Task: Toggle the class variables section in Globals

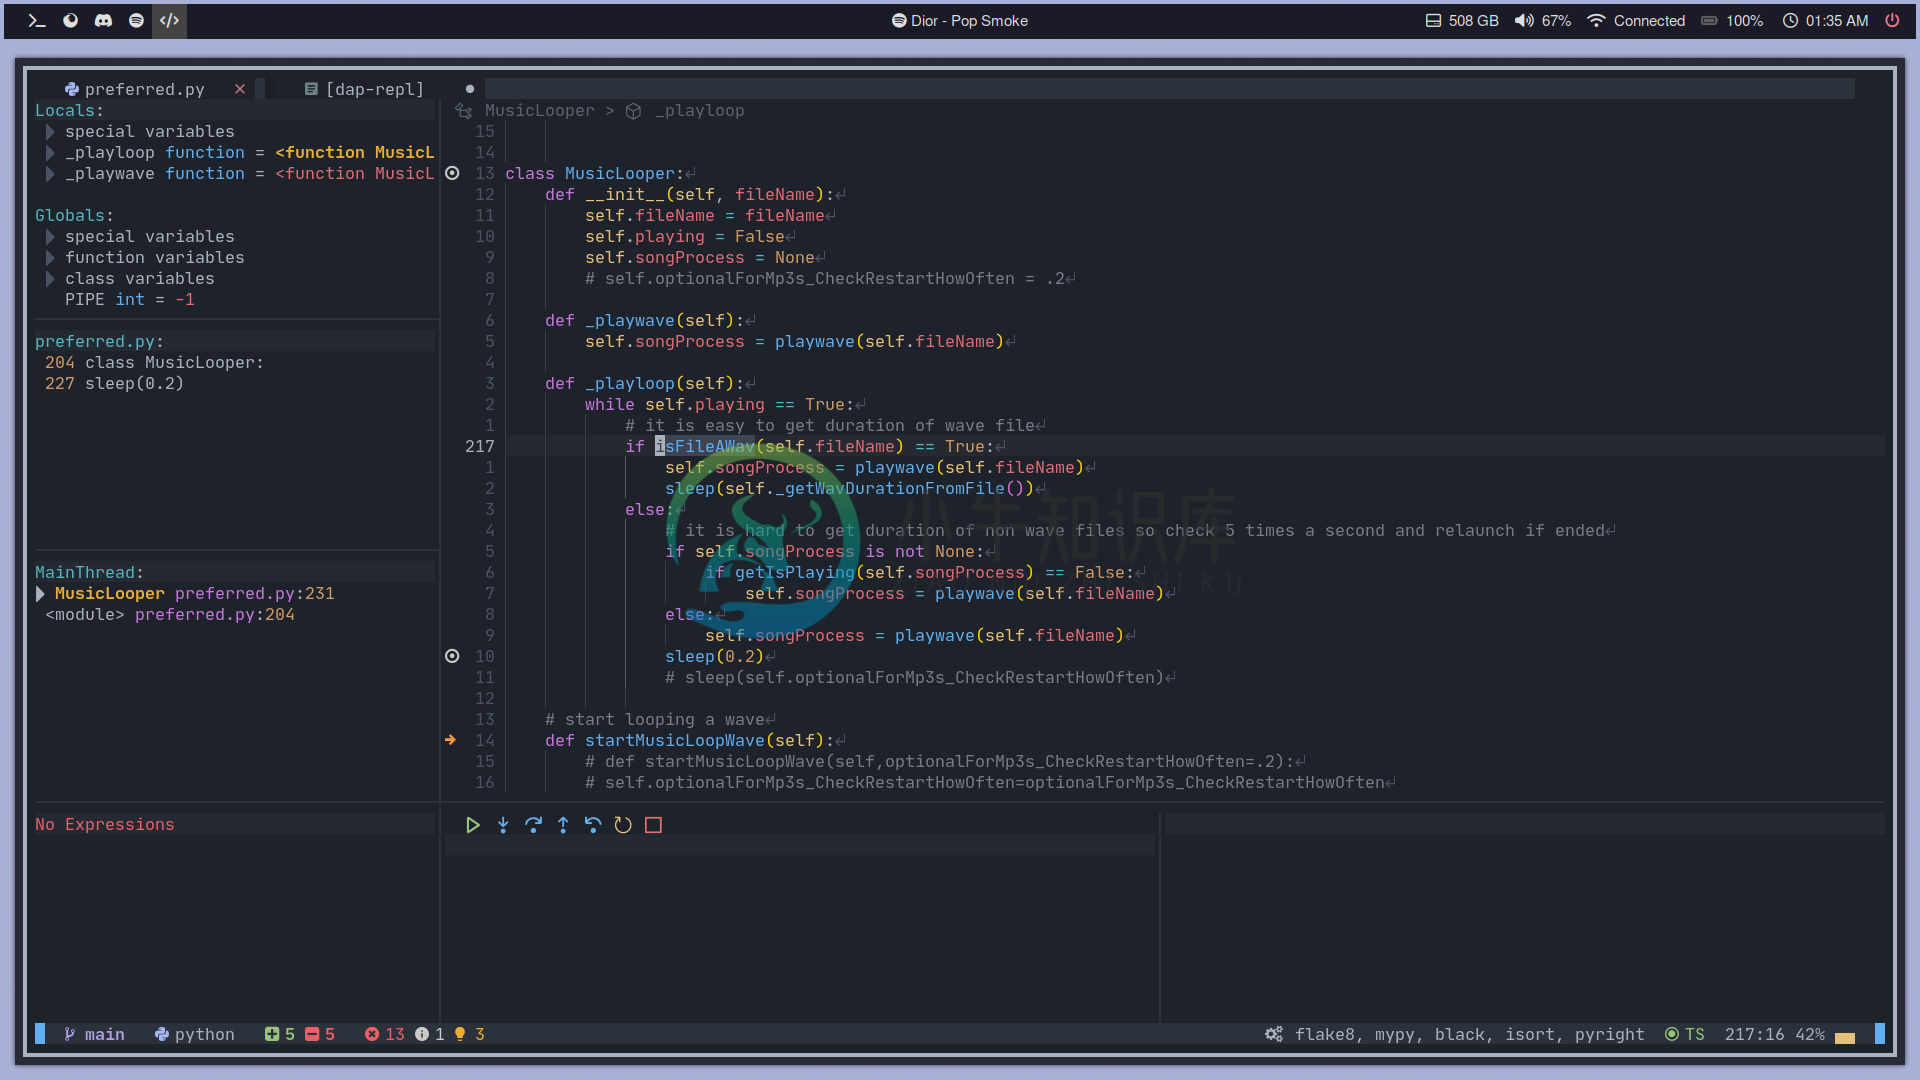Action: tap(49, 278)
